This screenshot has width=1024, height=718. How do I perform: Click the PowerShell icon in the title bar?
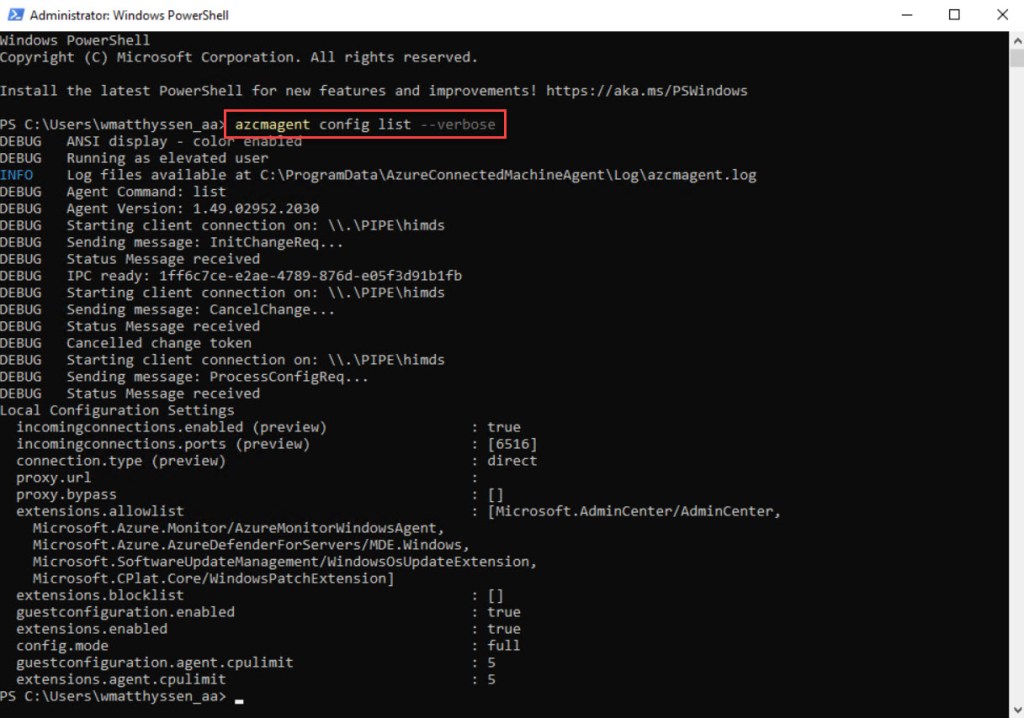[x=14, y=15]
